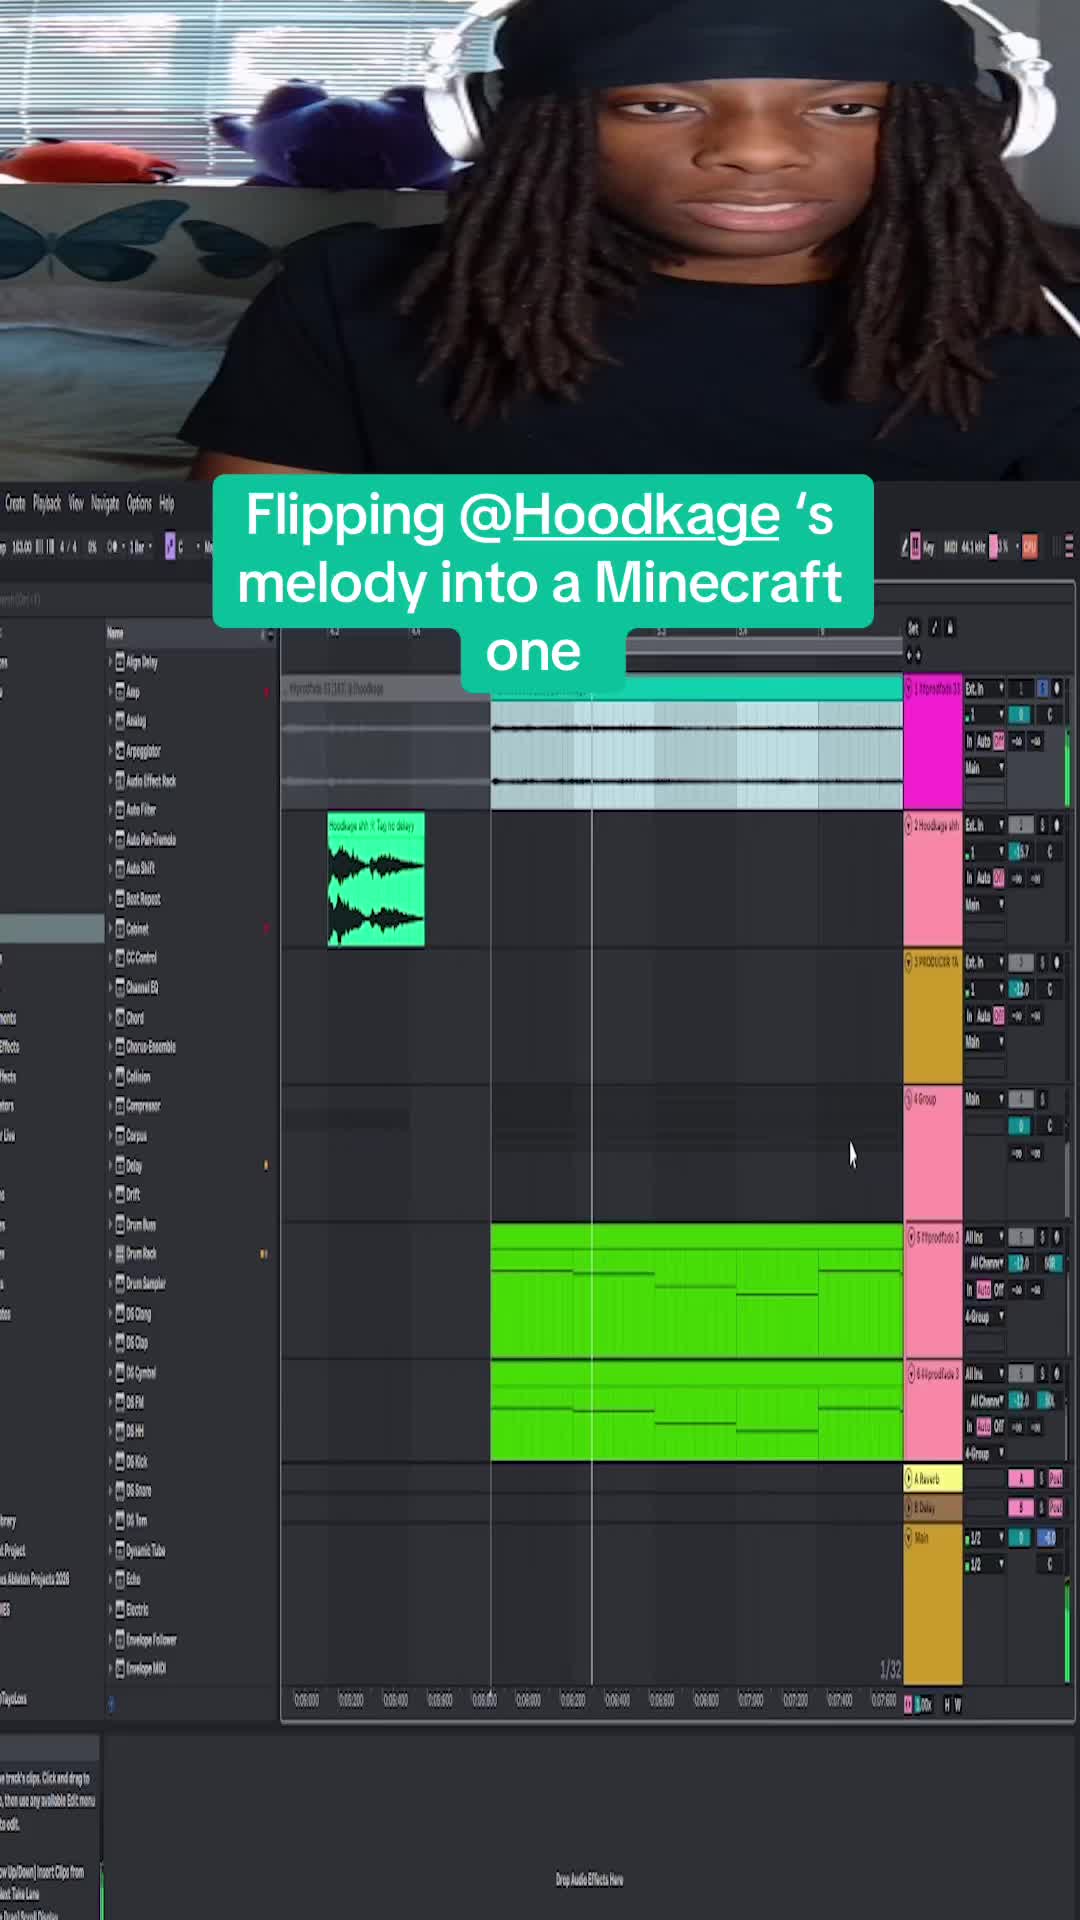Open track 6 4-Group output dropdown
The width and height of the screenshot is (1080, 1920).
(984, 1454)
